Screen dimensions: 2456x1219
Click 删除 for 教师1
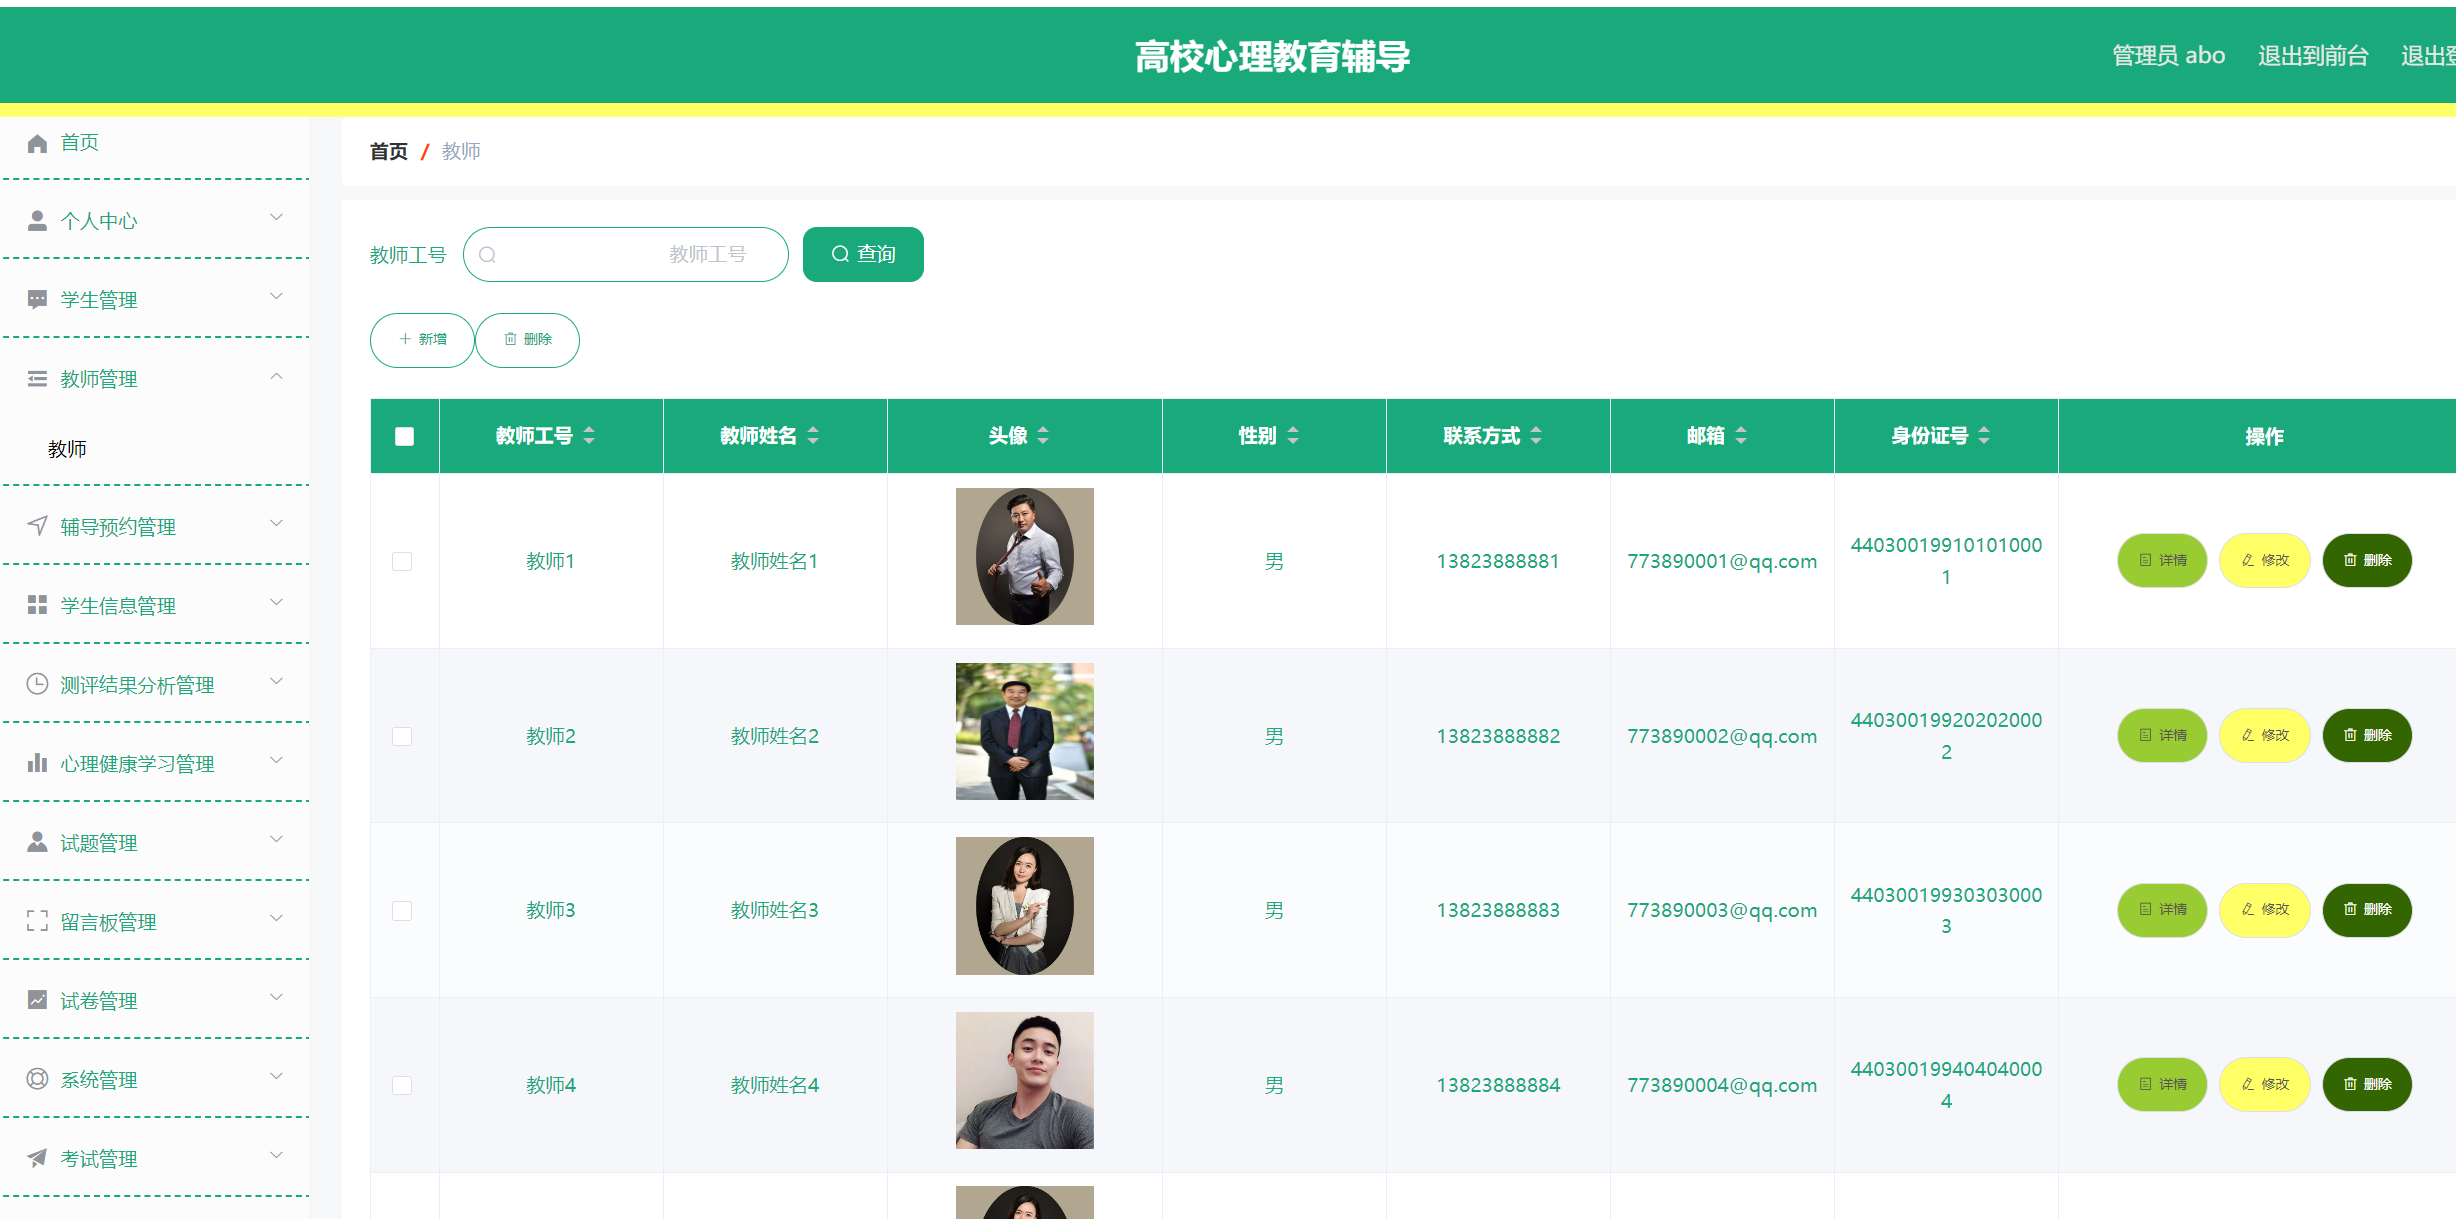(x=2367, y=560)
